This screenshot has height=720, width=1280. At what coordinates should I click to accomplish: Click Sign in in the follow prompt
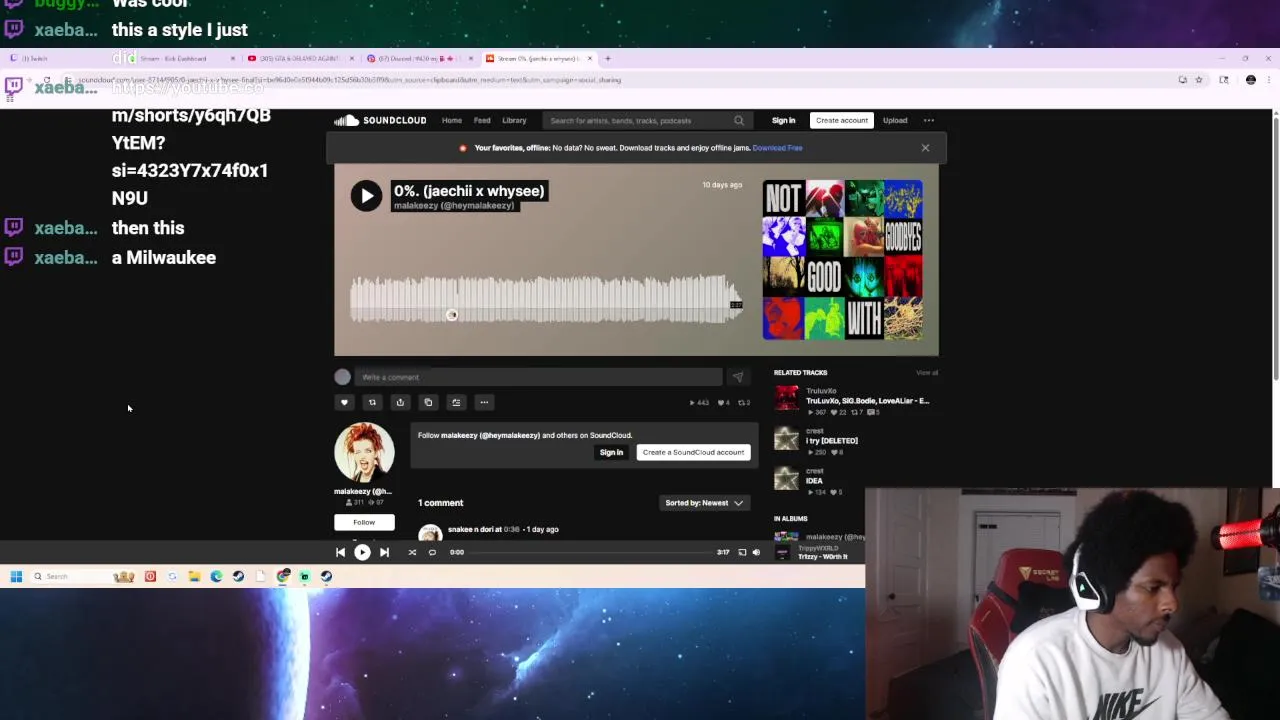click(x=611, y=452)
